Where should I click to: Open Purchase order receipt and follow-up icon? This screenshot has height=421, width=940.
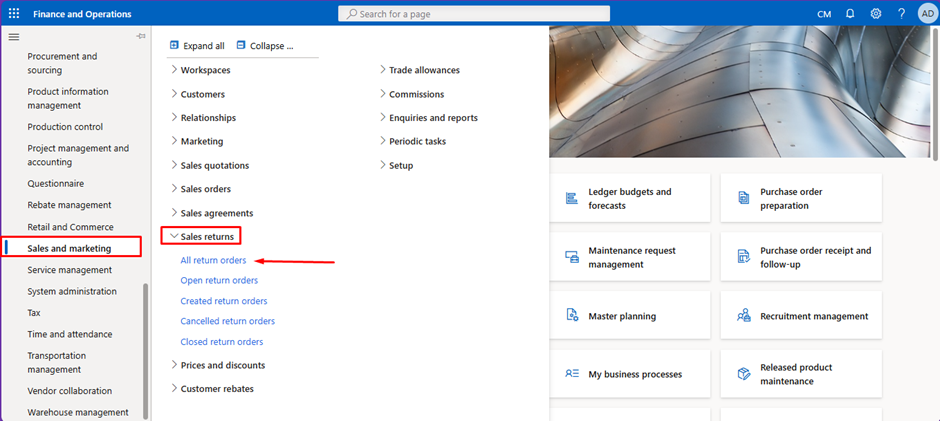[x=743, y=257]
